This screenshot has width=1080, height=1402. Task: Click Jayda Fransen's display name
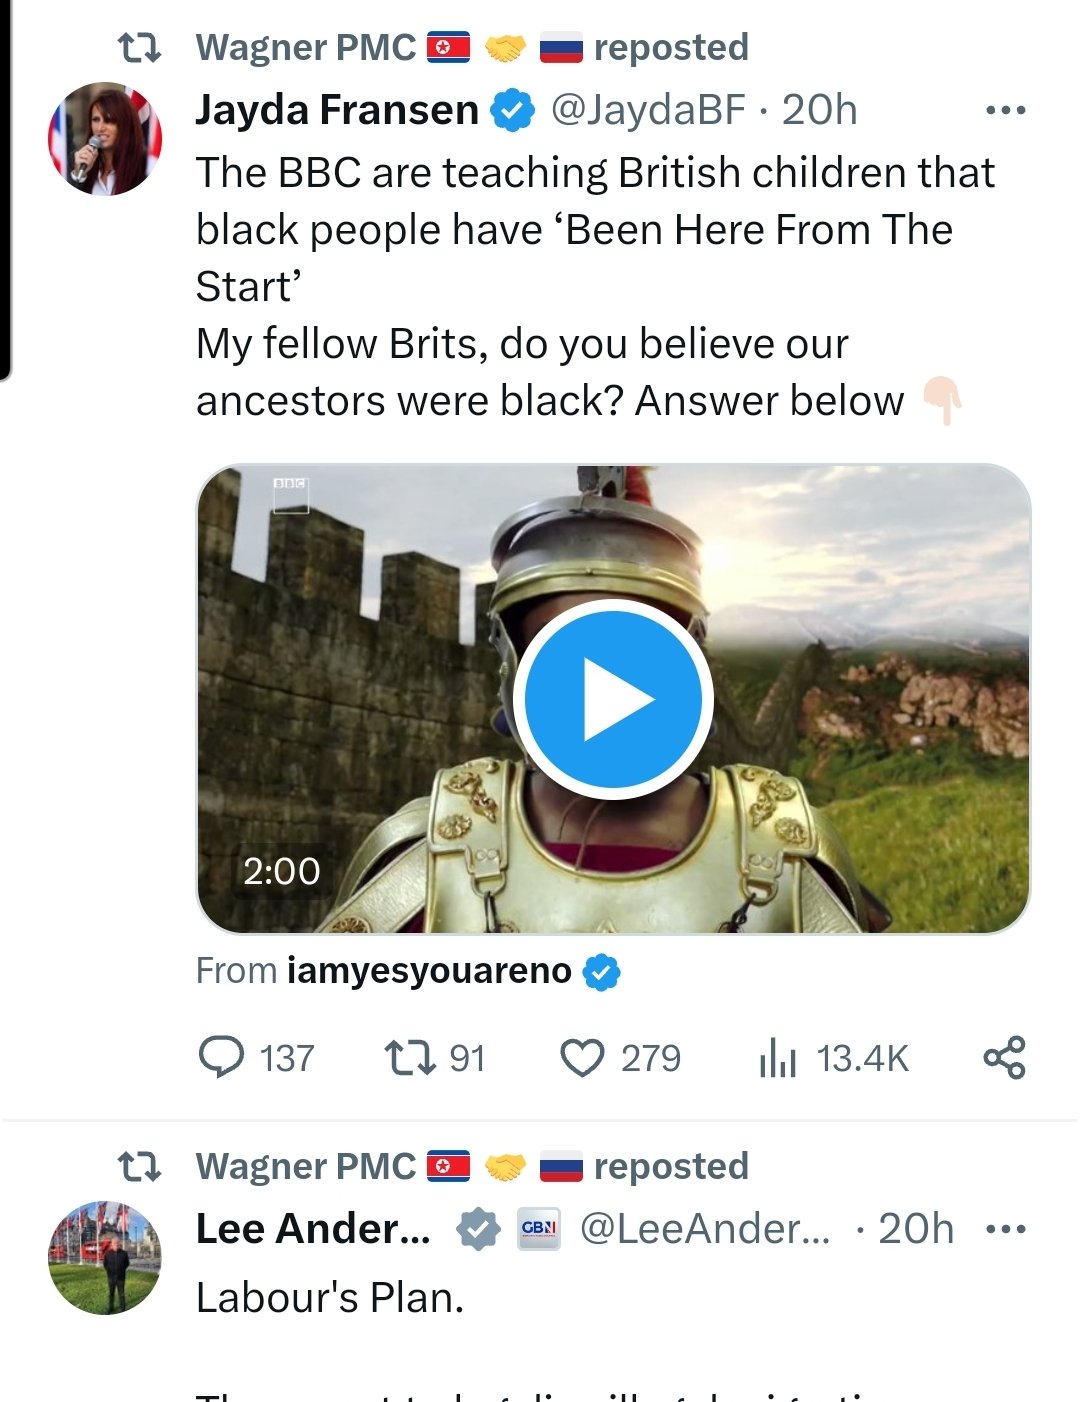pyautogui.click(x=337, y=110)
